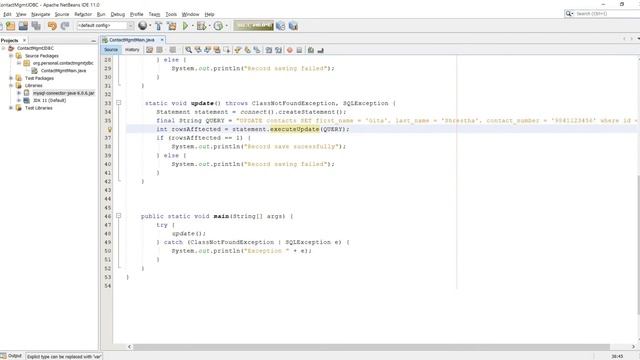Switch editor to History view
Viewport: 640px width, 360px height.
[132, 50]
